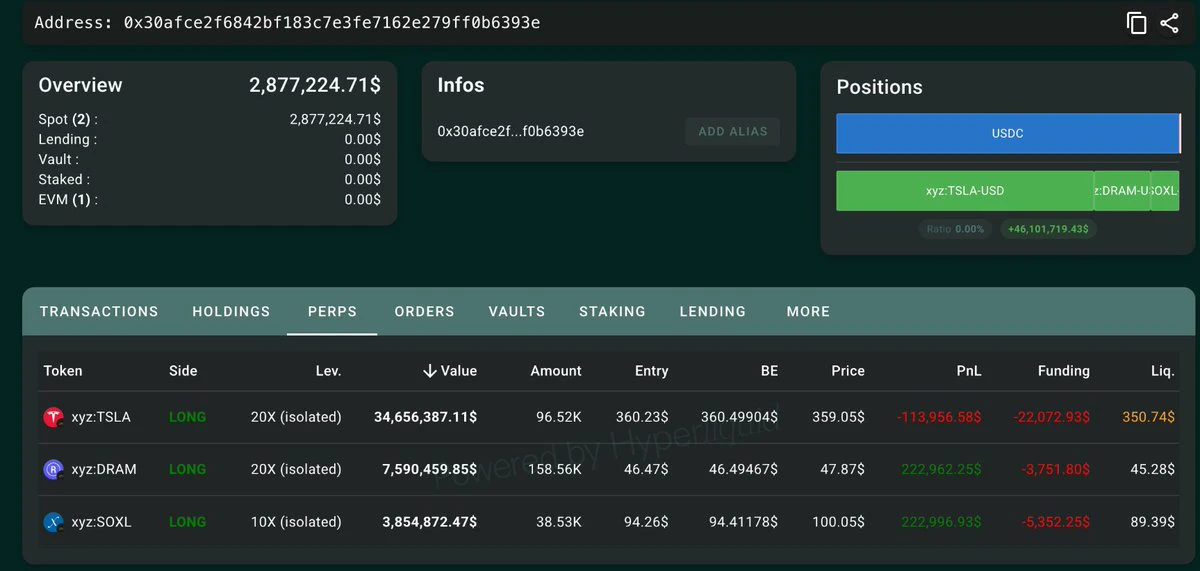Sort table by Entry column header
The image size is (1200, 571).
651,371
